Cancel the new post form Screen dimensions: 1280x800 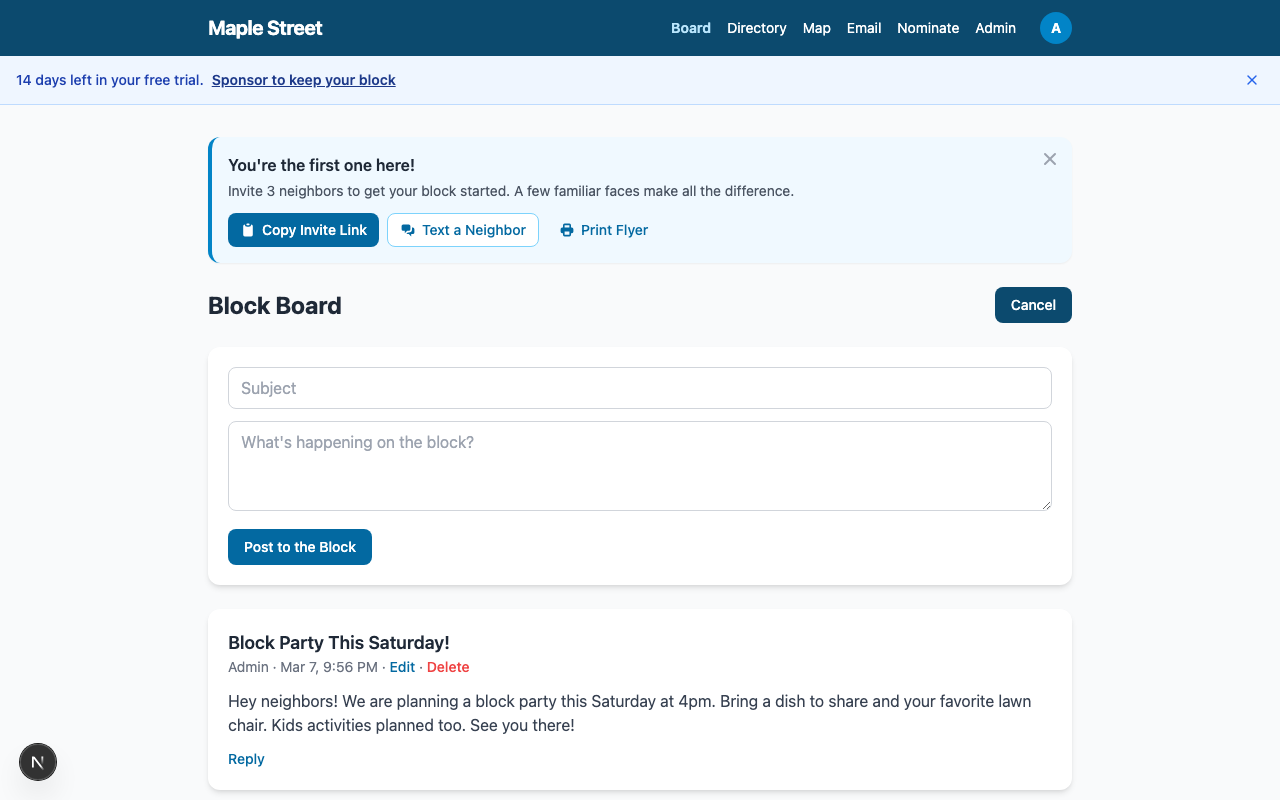(1032, 305)
